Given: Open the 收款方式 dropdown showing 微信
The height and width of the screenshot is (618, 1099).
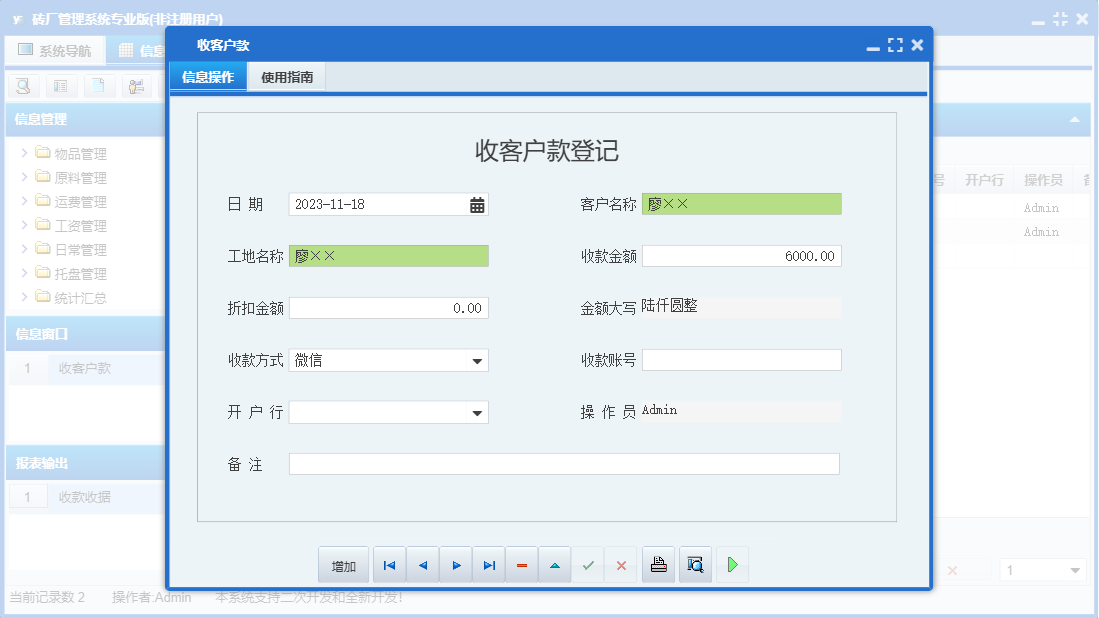Looking at the screenshot, I should click(478, 360).
